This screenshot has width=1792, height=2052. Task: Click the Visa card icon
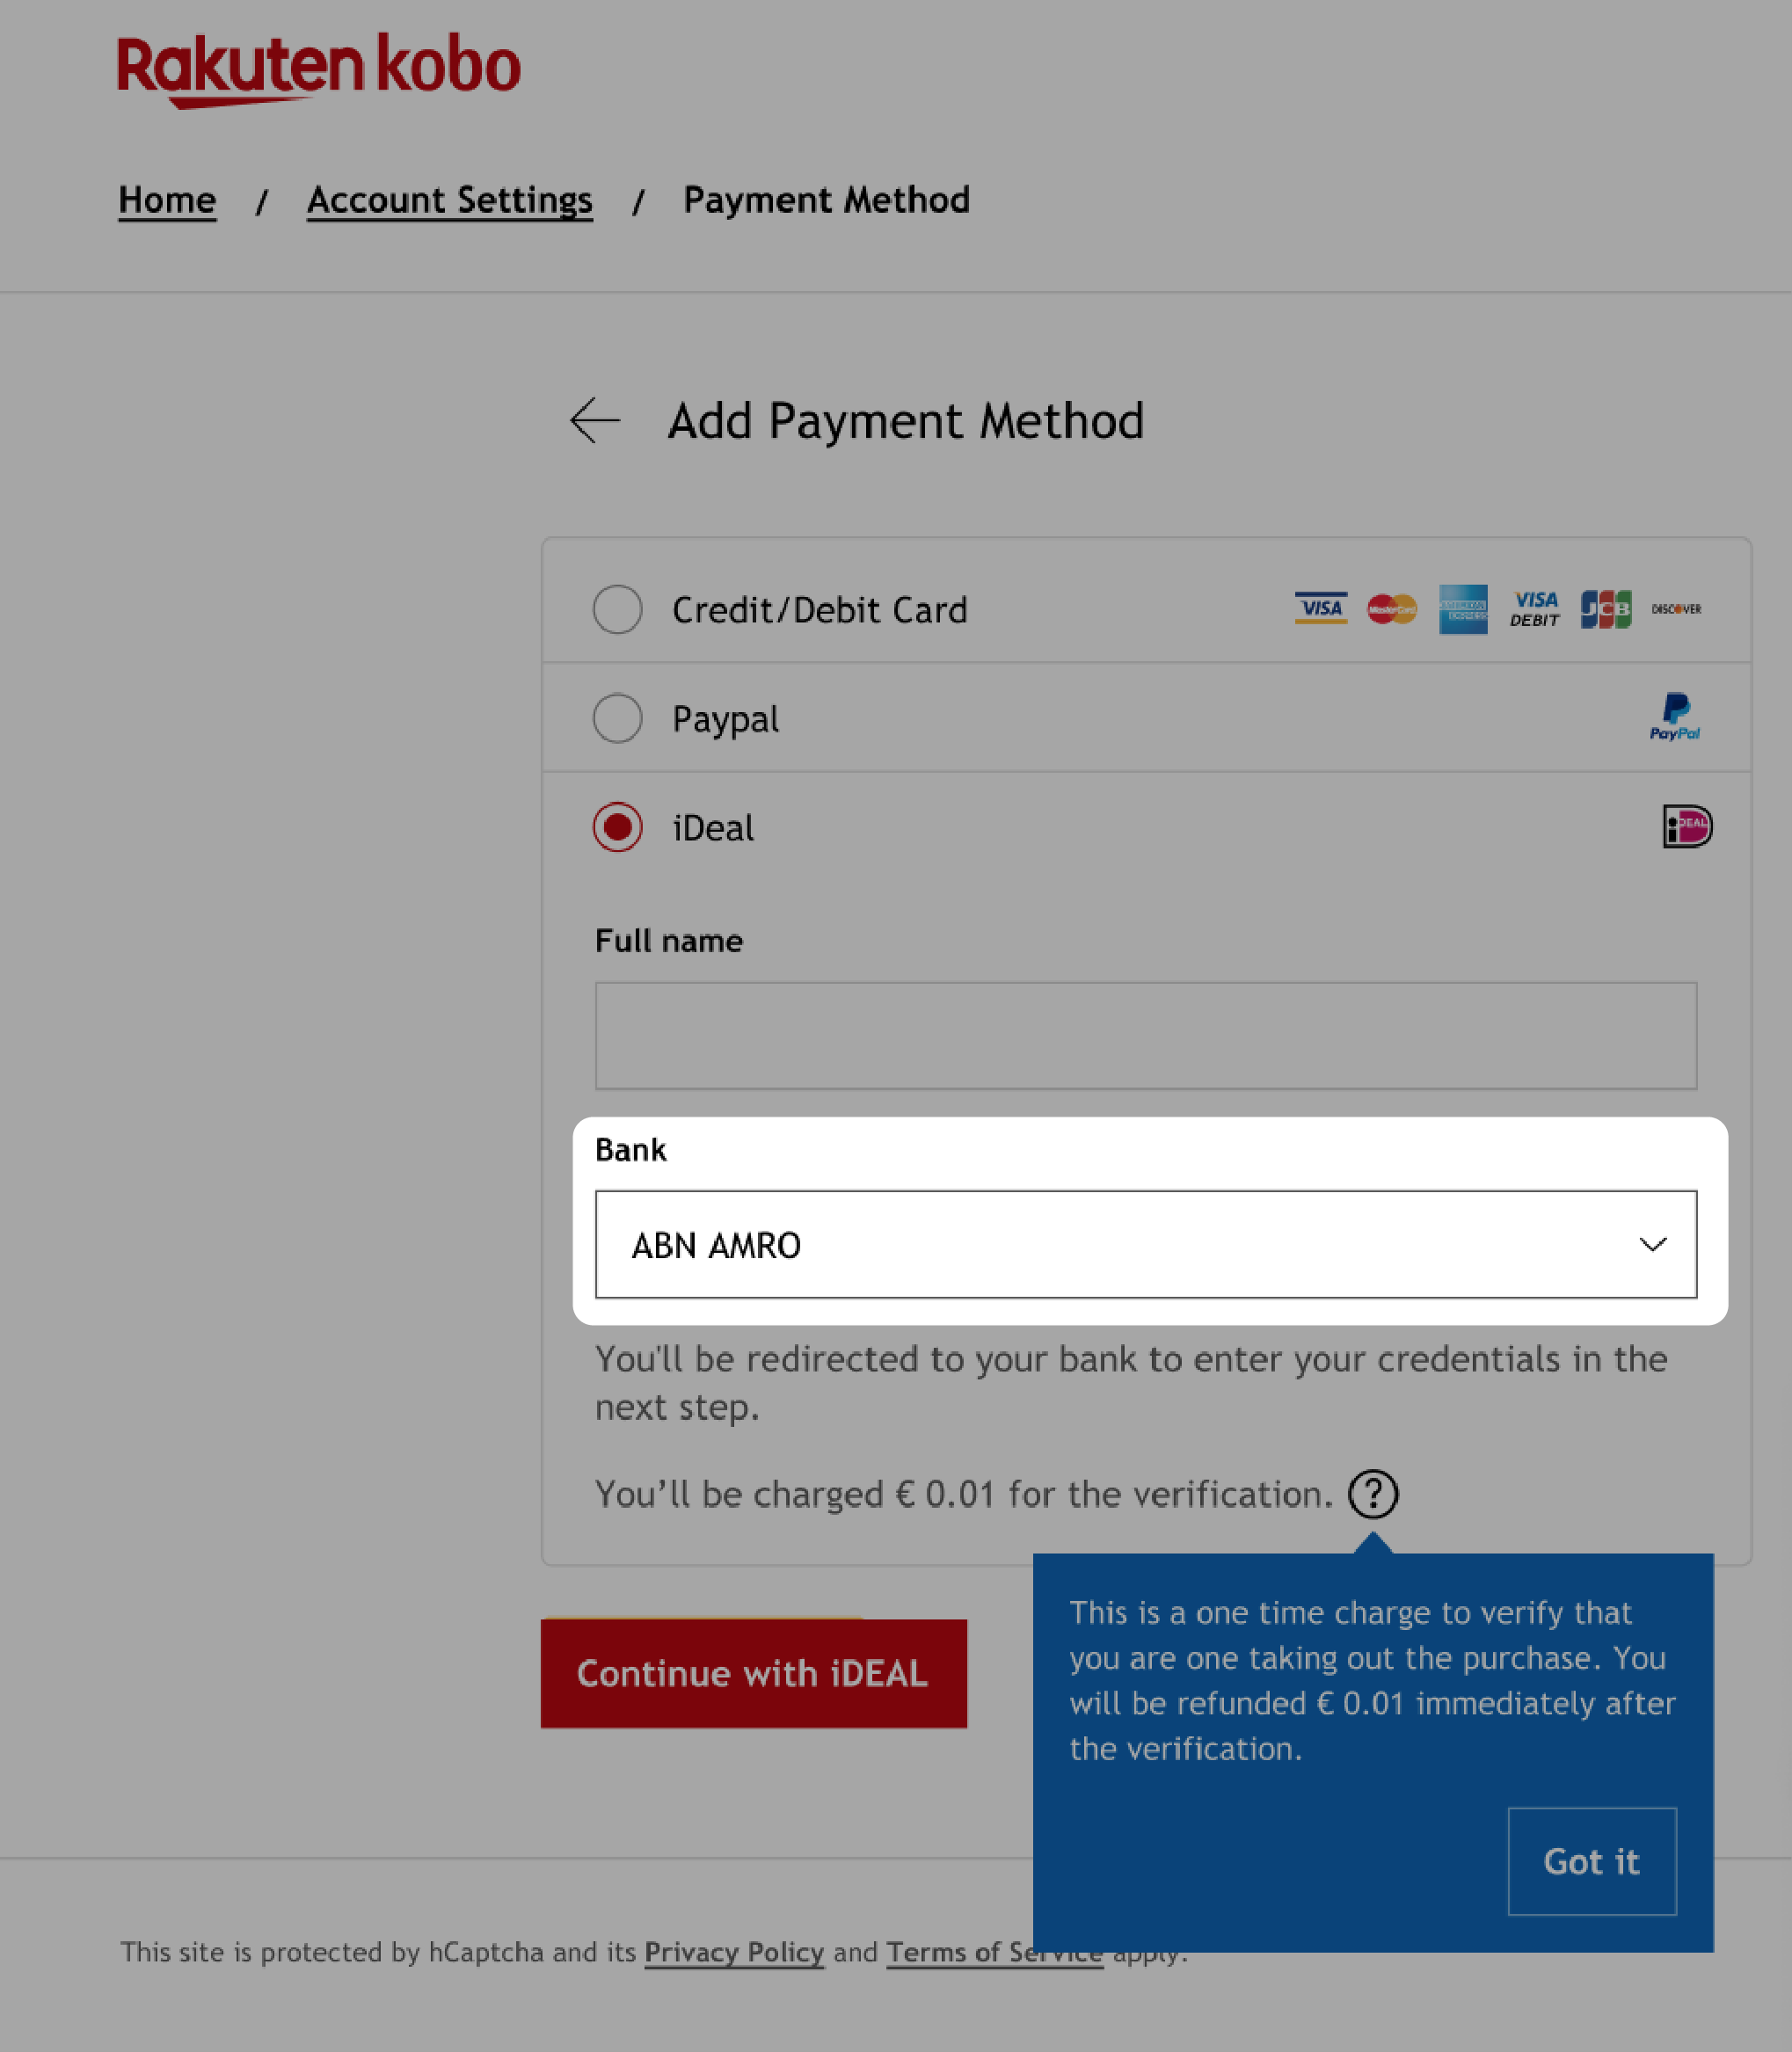[1317, 608]
